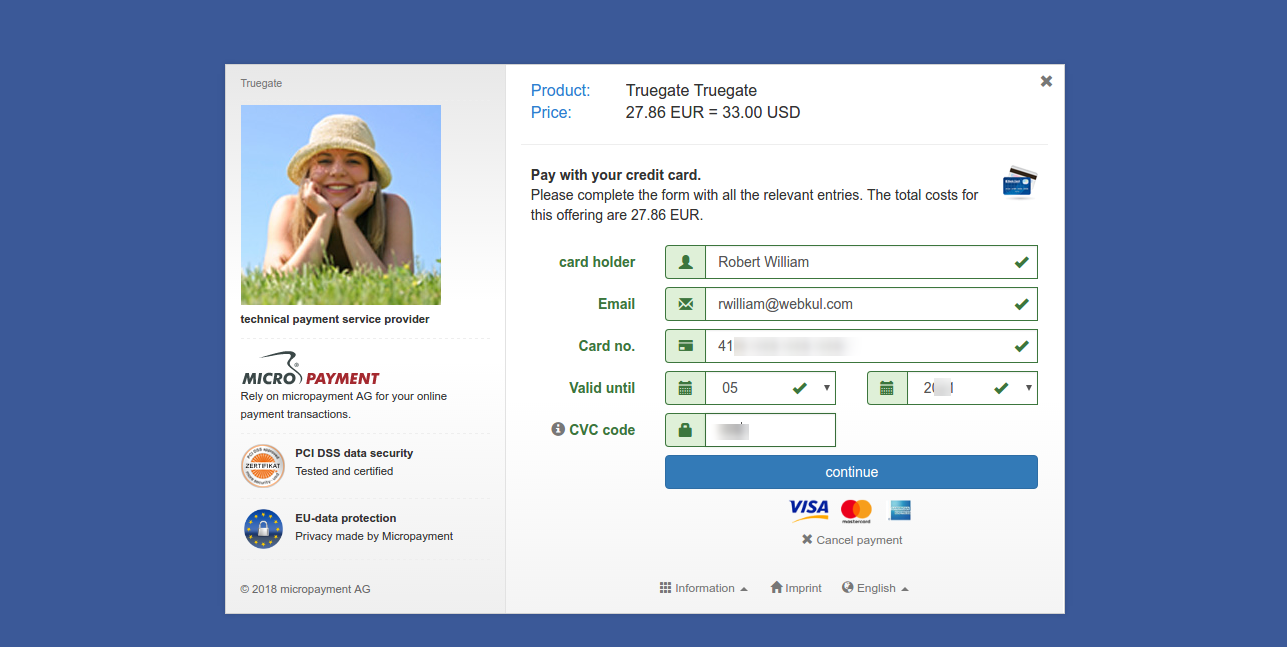This screenshot has height=647, width=1287.
Task: Click the Micropayment logo
Action: point(311,368)
